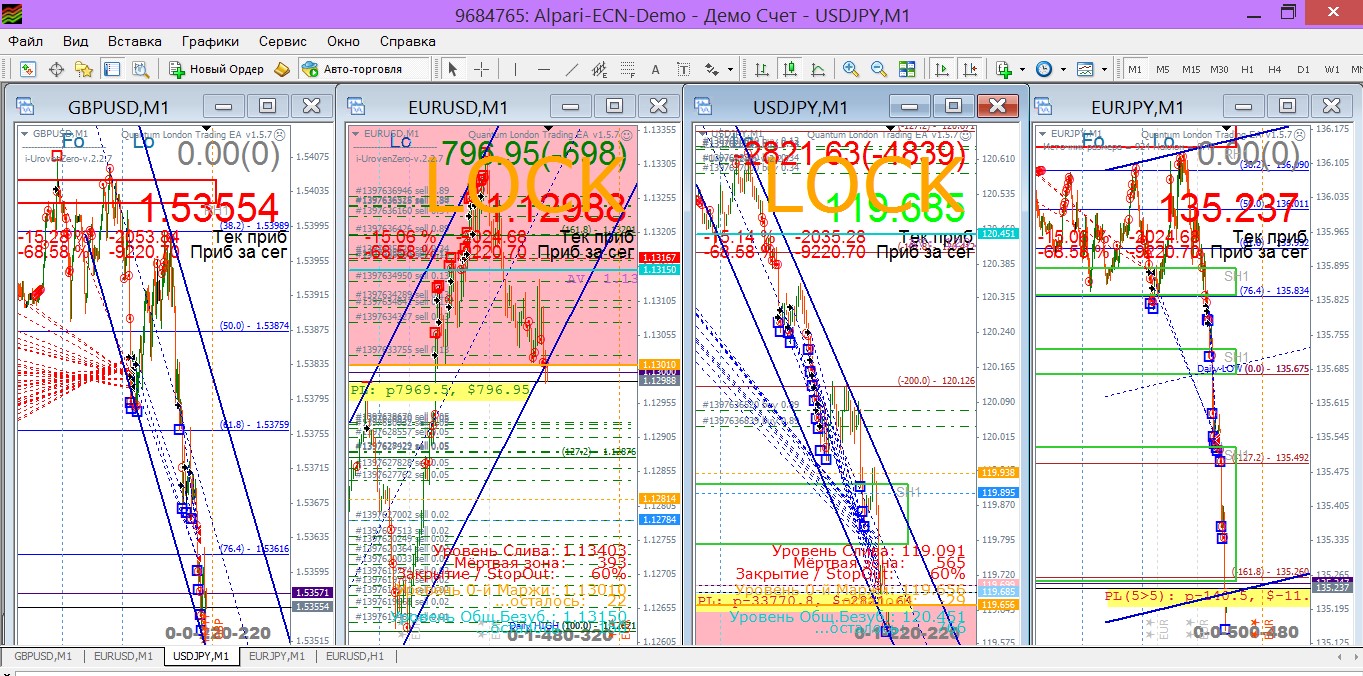Screen dimensions: 1363x676
Task: Select the M1 timeframe
Action: coord(1135,69)
